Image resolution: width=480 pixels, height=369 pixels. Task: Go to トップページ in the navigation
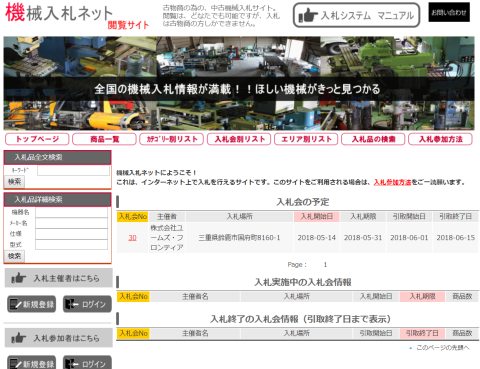(37, 139)
